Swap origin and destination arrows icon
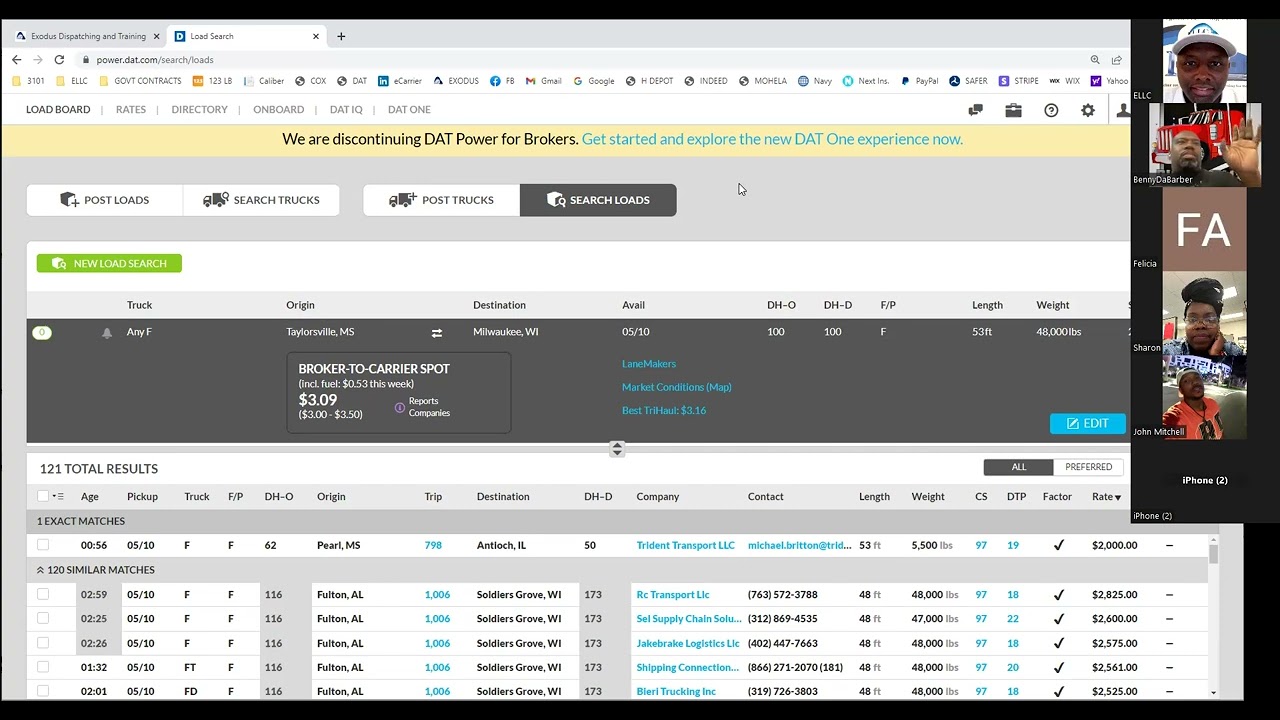Image resolution: width=1280 pixels, height=720 pixels. click(x=437, y=333)
